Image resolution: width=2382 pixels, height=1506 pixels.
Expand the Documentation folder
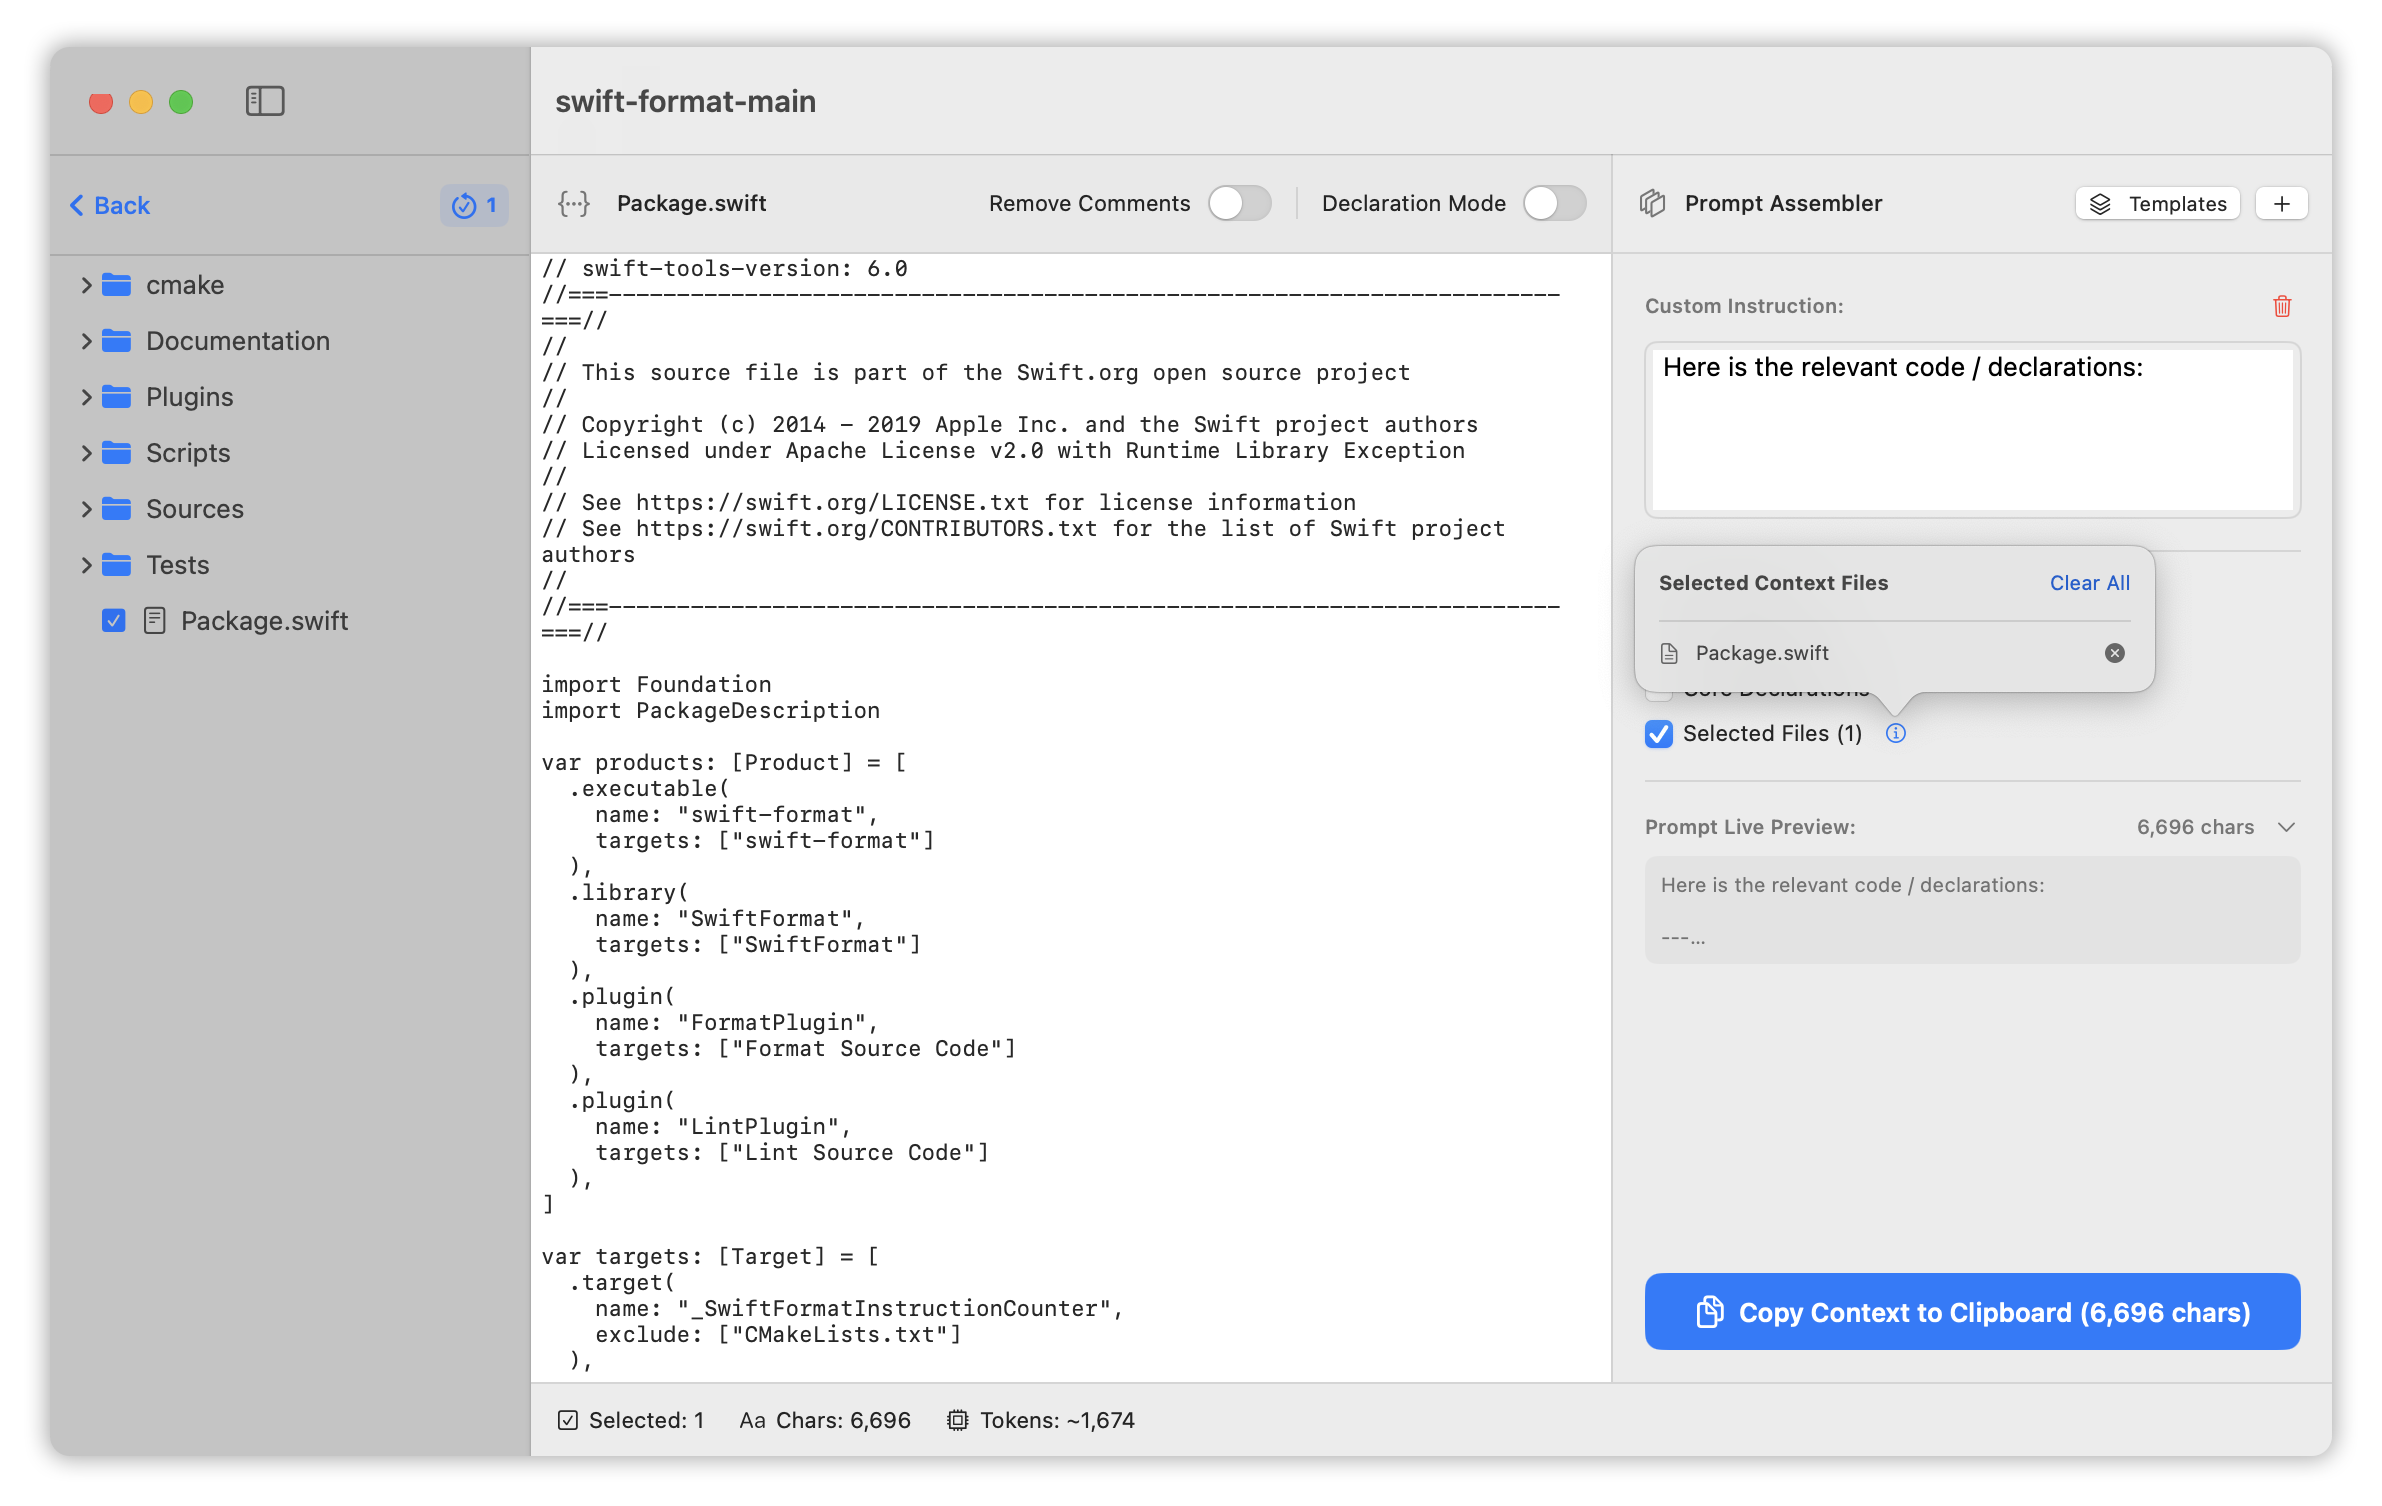click(86, 341)
